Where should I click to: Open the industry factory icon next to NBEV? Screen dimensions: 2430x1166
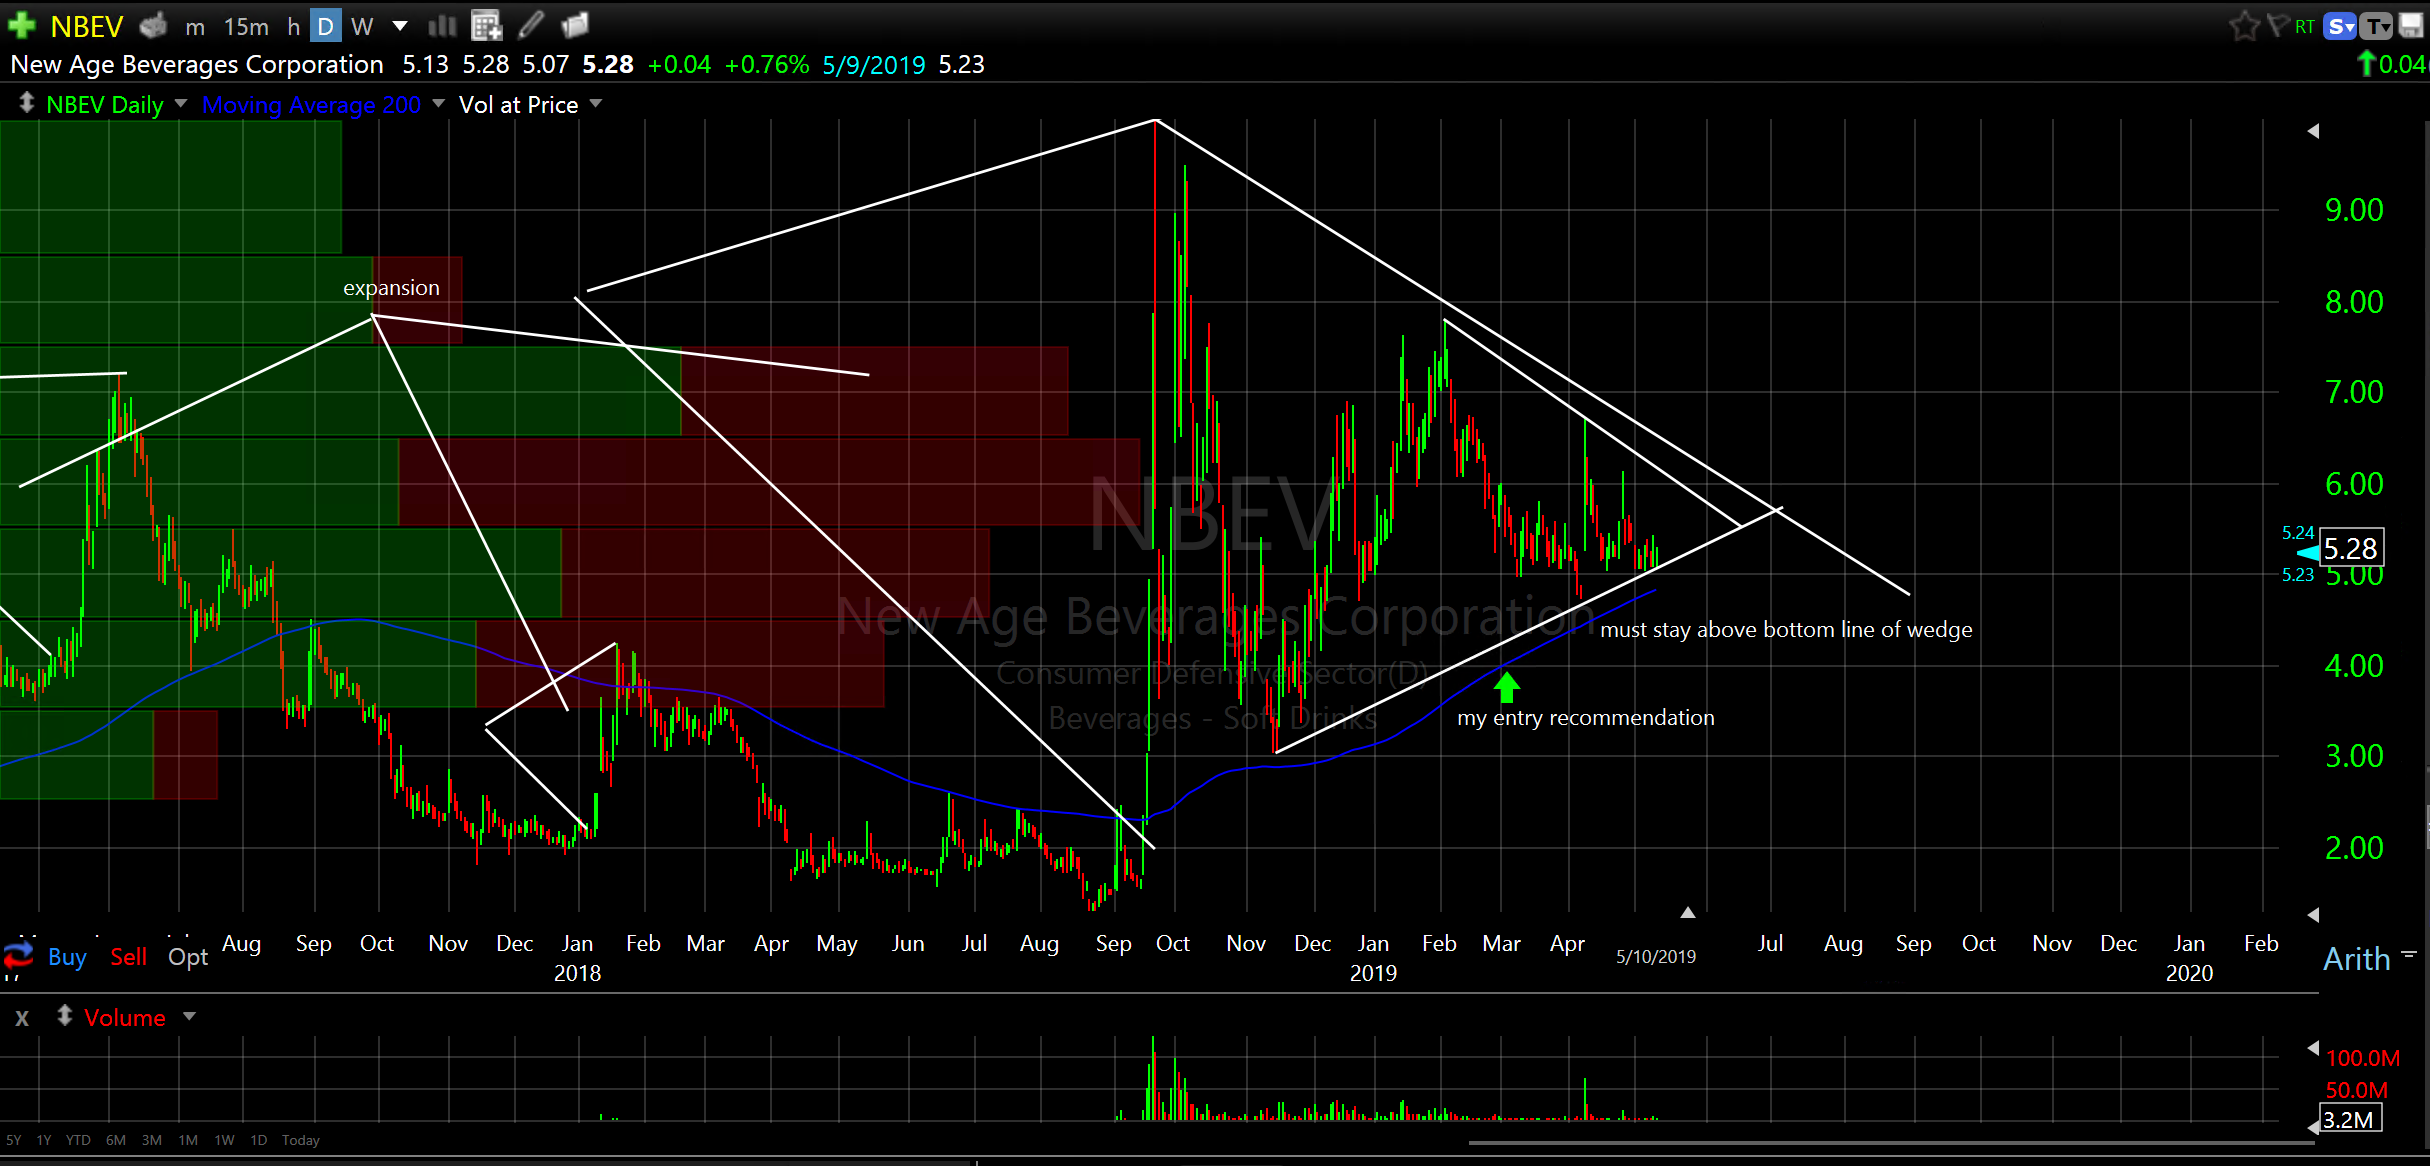click(x=153, y=25)
